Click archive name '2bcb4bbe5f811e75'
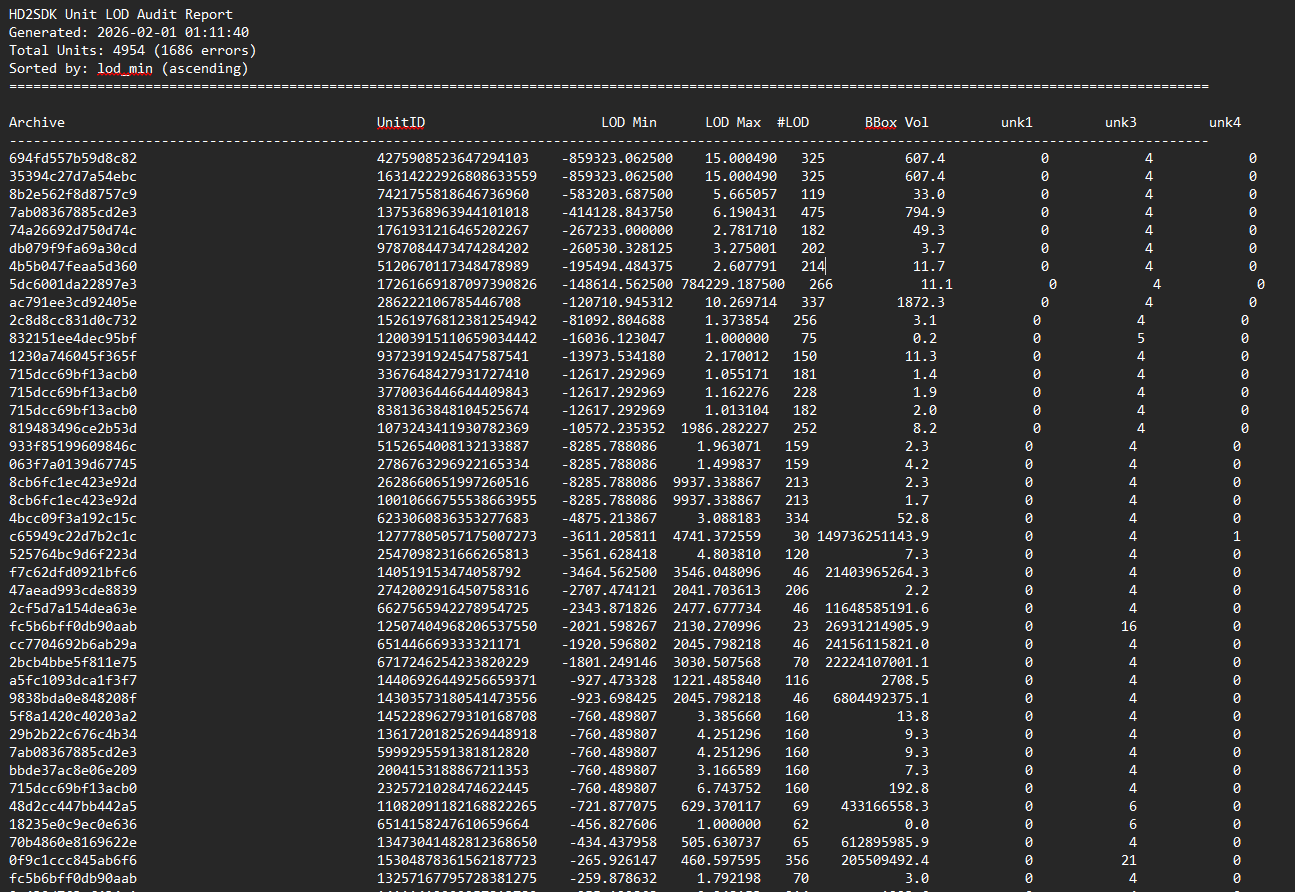The height and width of the screenshot is (892, 1295). click(73, 663)
